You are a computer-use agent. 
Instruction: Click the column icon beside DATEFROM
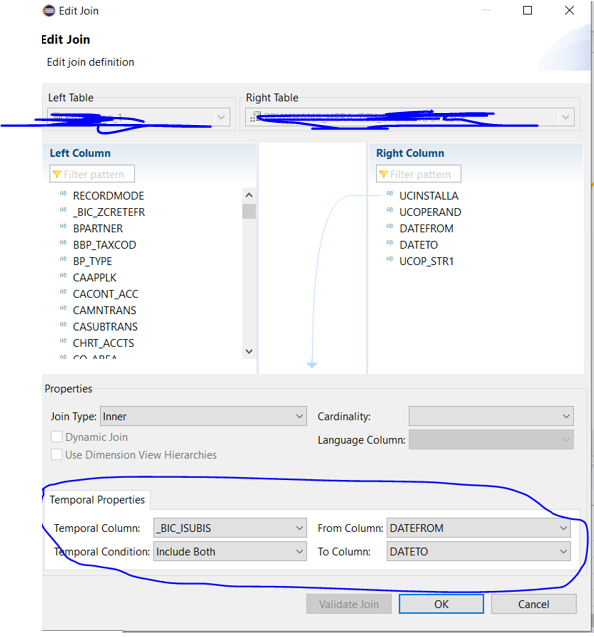390,226
